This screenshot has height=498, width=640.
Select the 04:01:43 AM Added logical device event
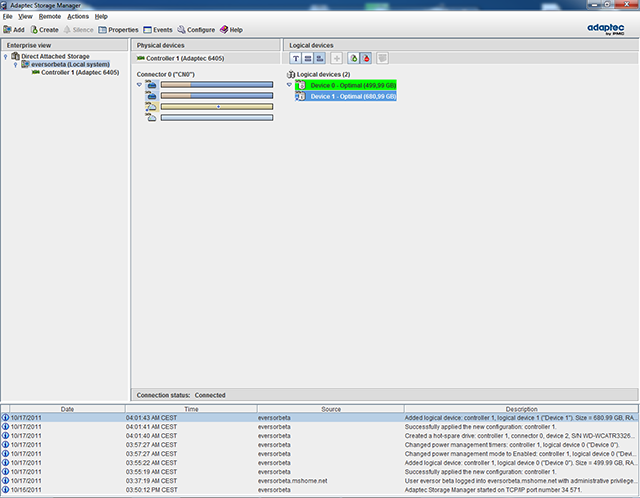320,418
